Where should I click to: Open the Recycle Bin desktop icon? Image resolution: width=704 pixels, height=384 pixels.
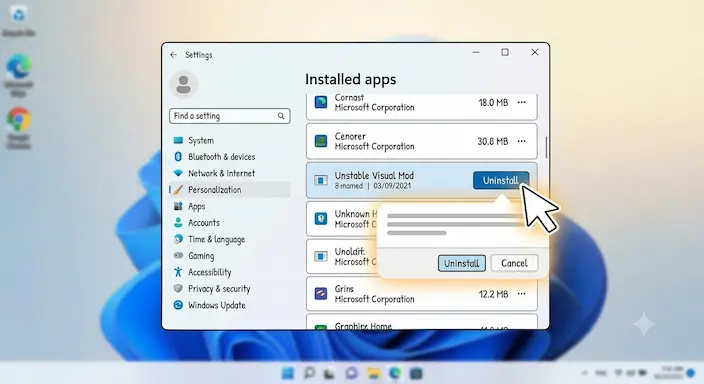pyautogui.click(x=18, y=21)
